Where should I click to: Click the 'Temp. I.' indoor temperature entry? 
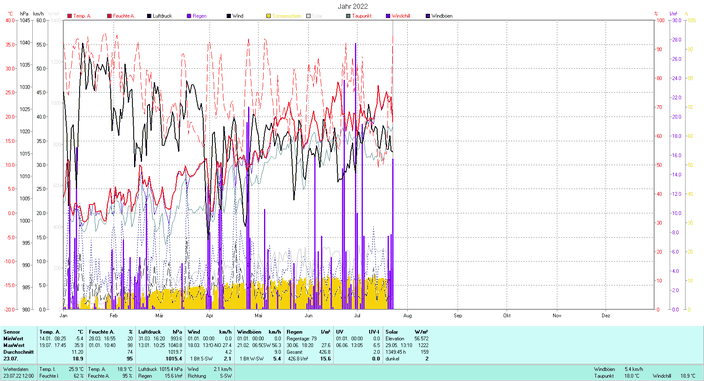tap(47, 369)
